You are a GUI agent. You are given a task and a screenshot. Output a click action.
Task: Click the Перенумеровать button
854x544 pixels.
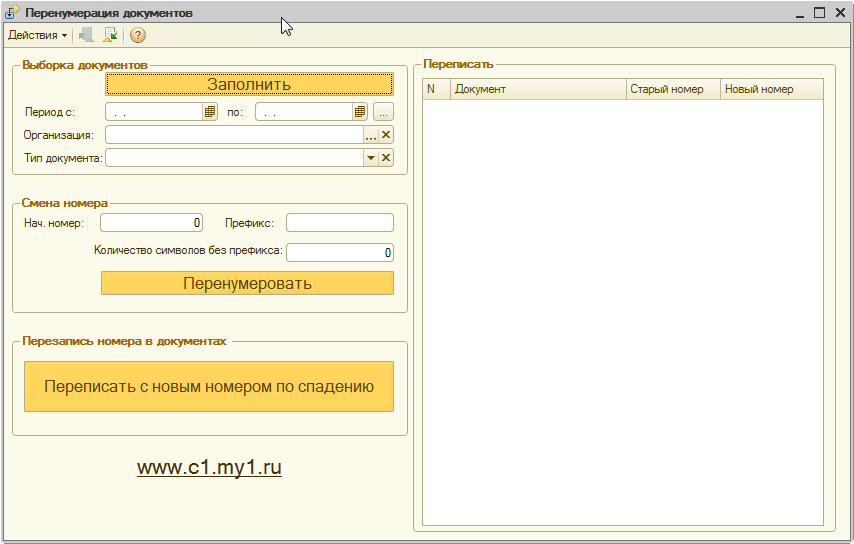tap(247, 283)
